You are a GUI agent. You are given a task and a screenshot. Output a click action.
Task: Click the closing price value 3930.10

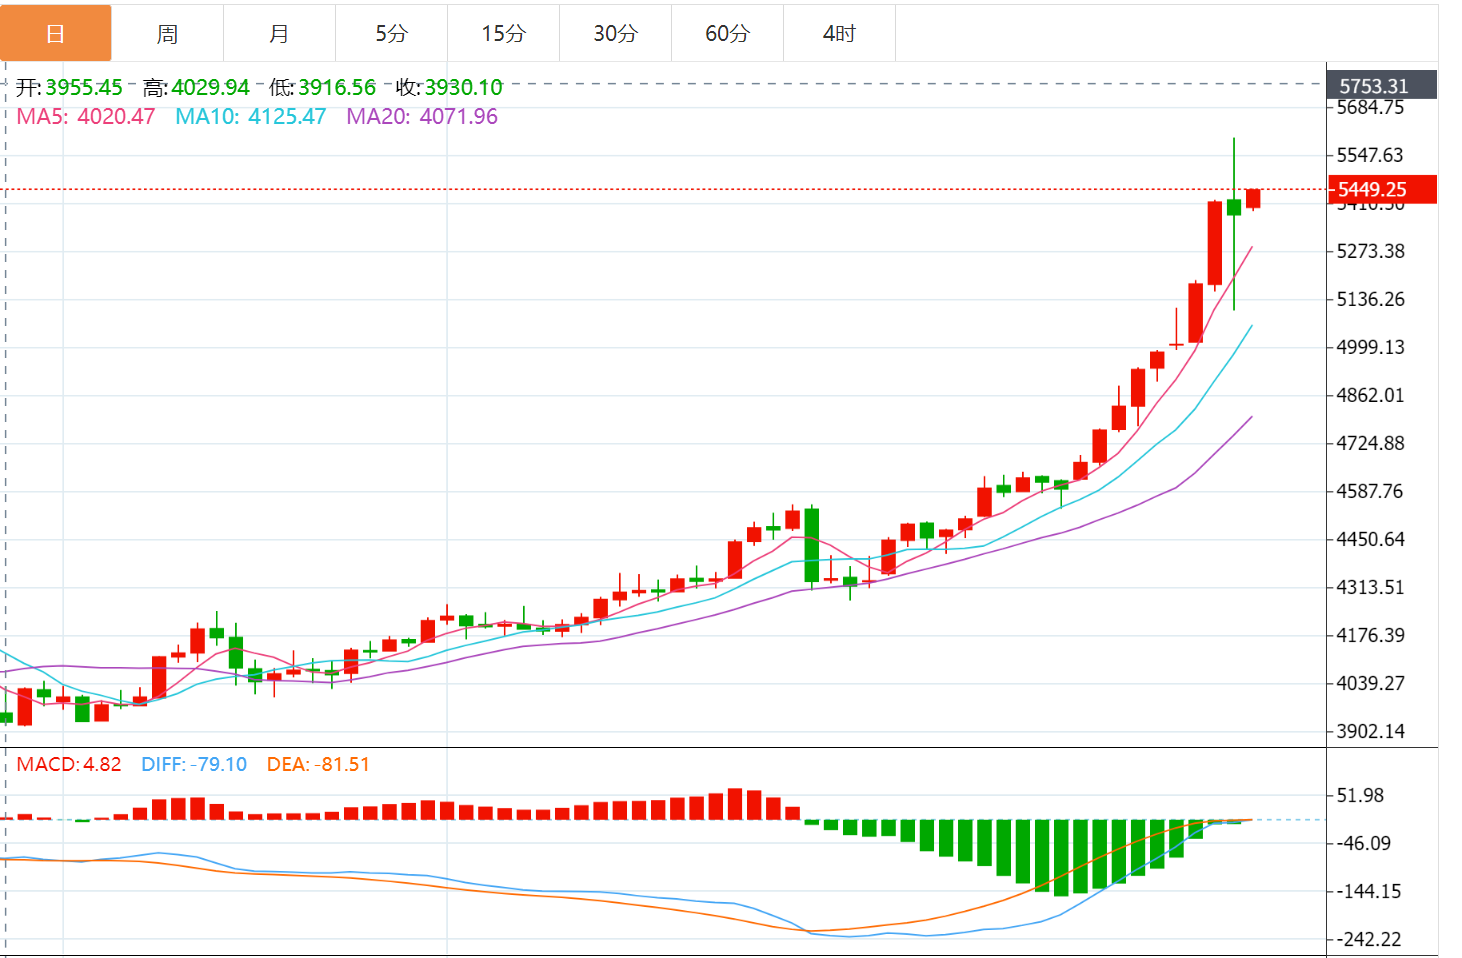click(x=463, y=88)
